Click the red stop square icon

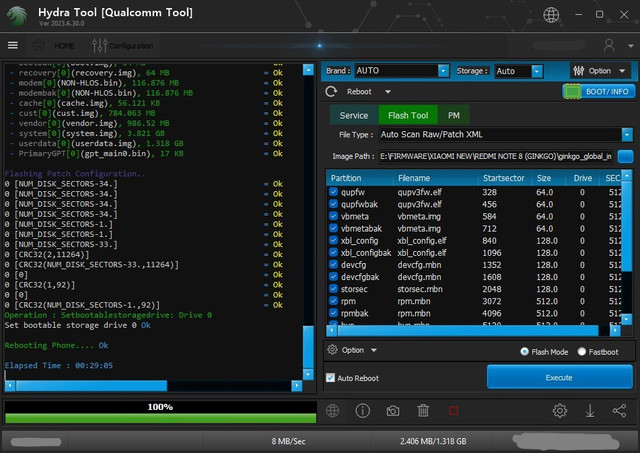453,411
